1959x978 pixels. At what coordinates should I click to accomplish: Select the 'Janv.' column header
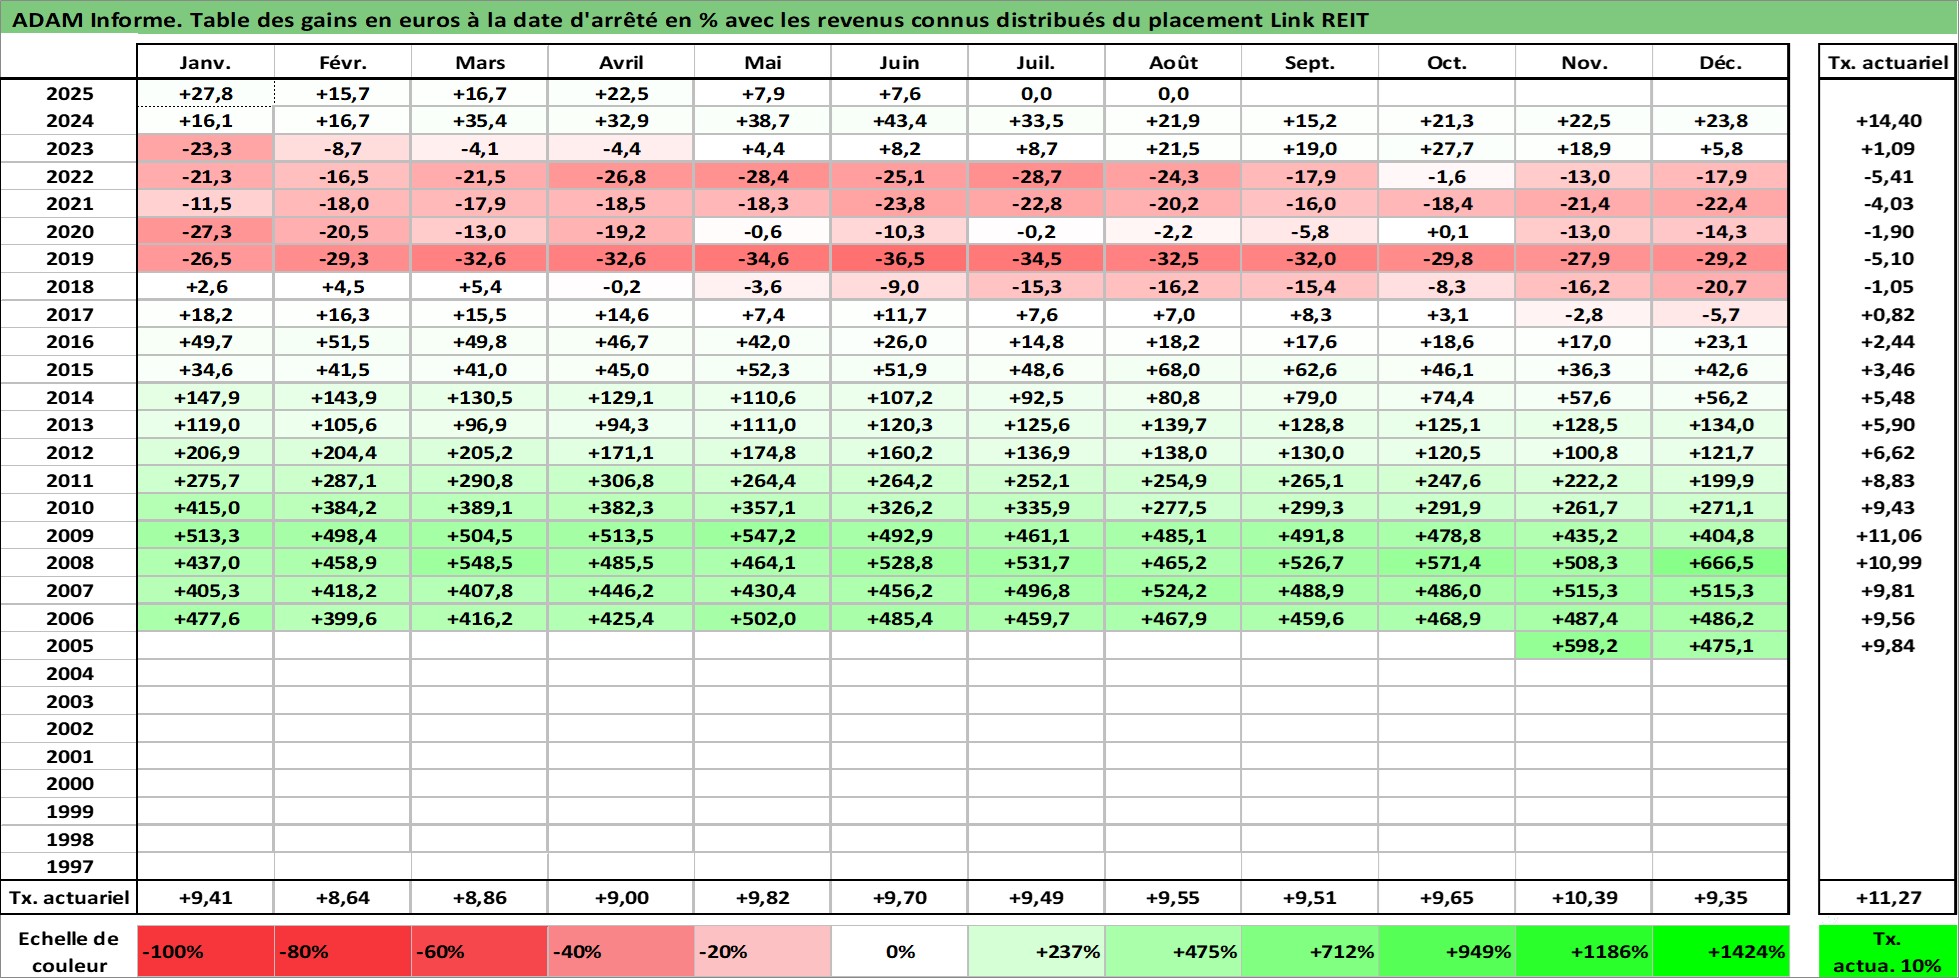[205, 62]
